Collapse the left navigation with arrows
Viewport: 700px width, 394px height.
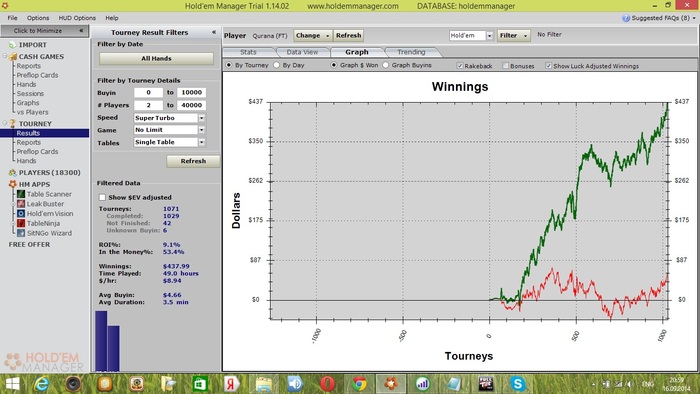pos(81,31)
